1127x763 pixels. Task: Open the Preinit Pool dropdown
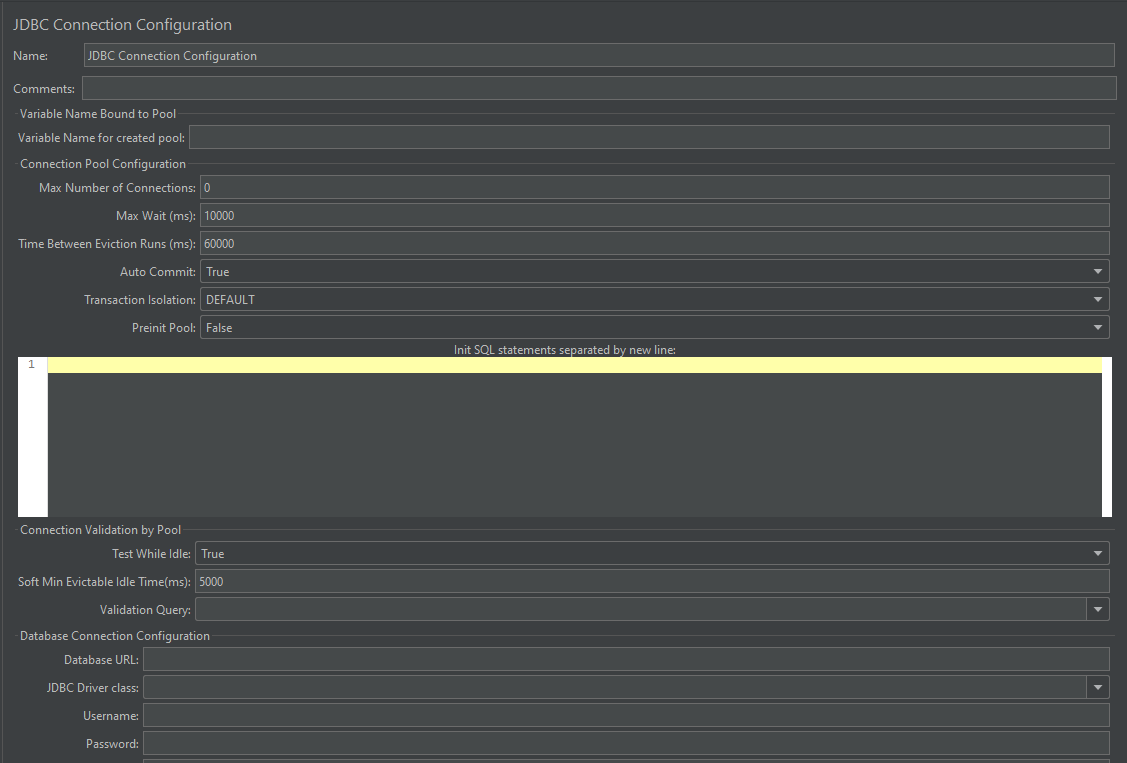coord(654,328)
